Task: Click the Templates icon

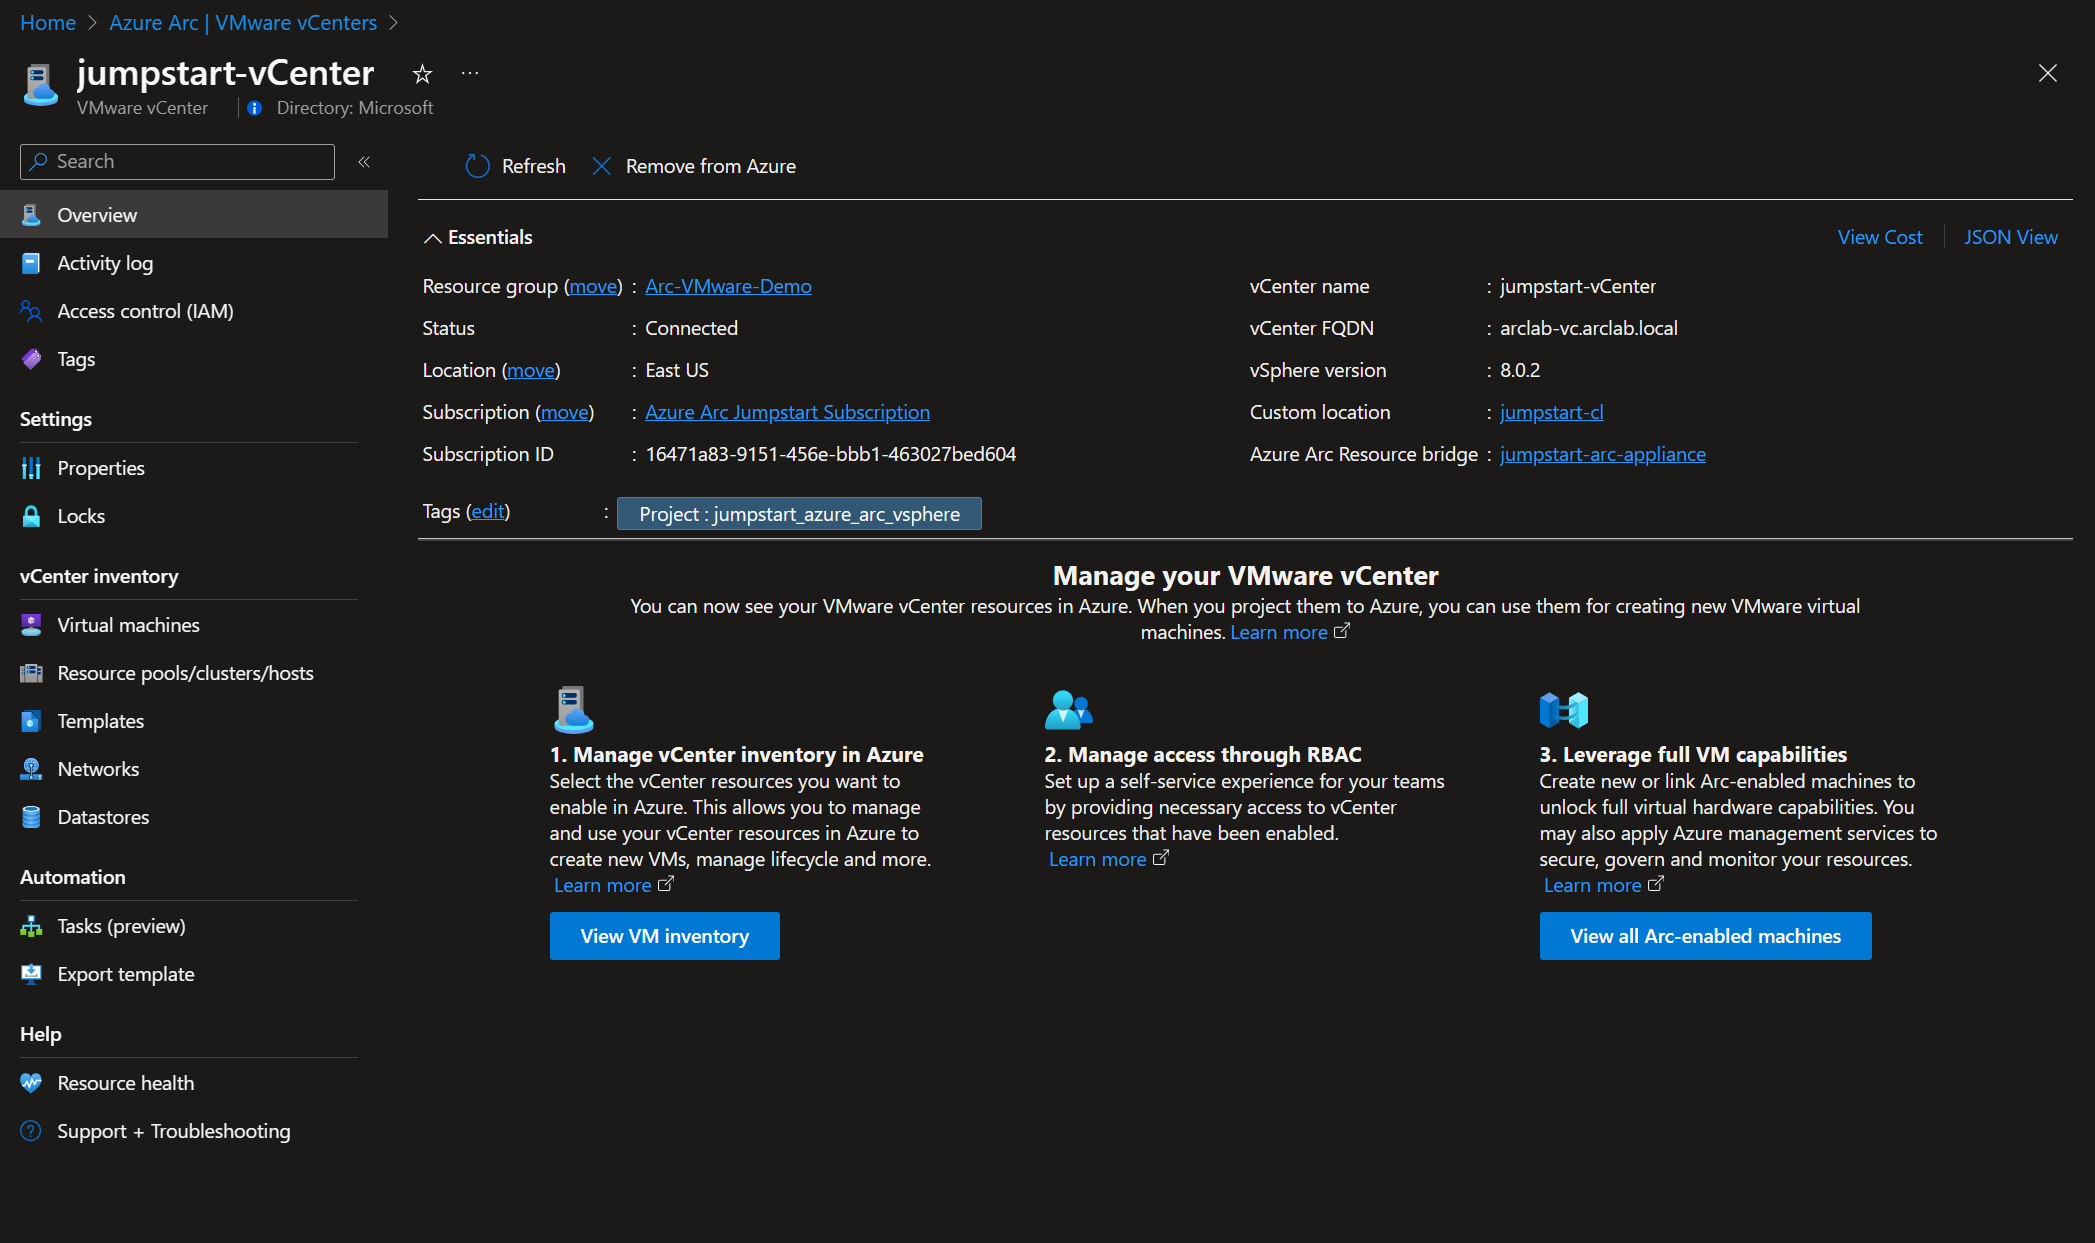Action: [x=31, y=721]
